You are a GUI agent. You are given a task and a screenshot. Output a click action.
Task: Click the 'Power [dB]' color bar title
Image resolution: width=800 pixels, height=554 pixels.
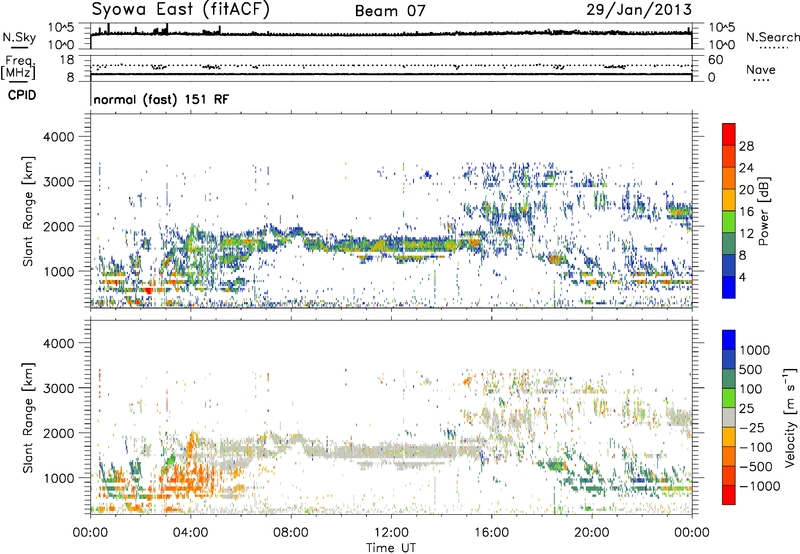[764, 211]
